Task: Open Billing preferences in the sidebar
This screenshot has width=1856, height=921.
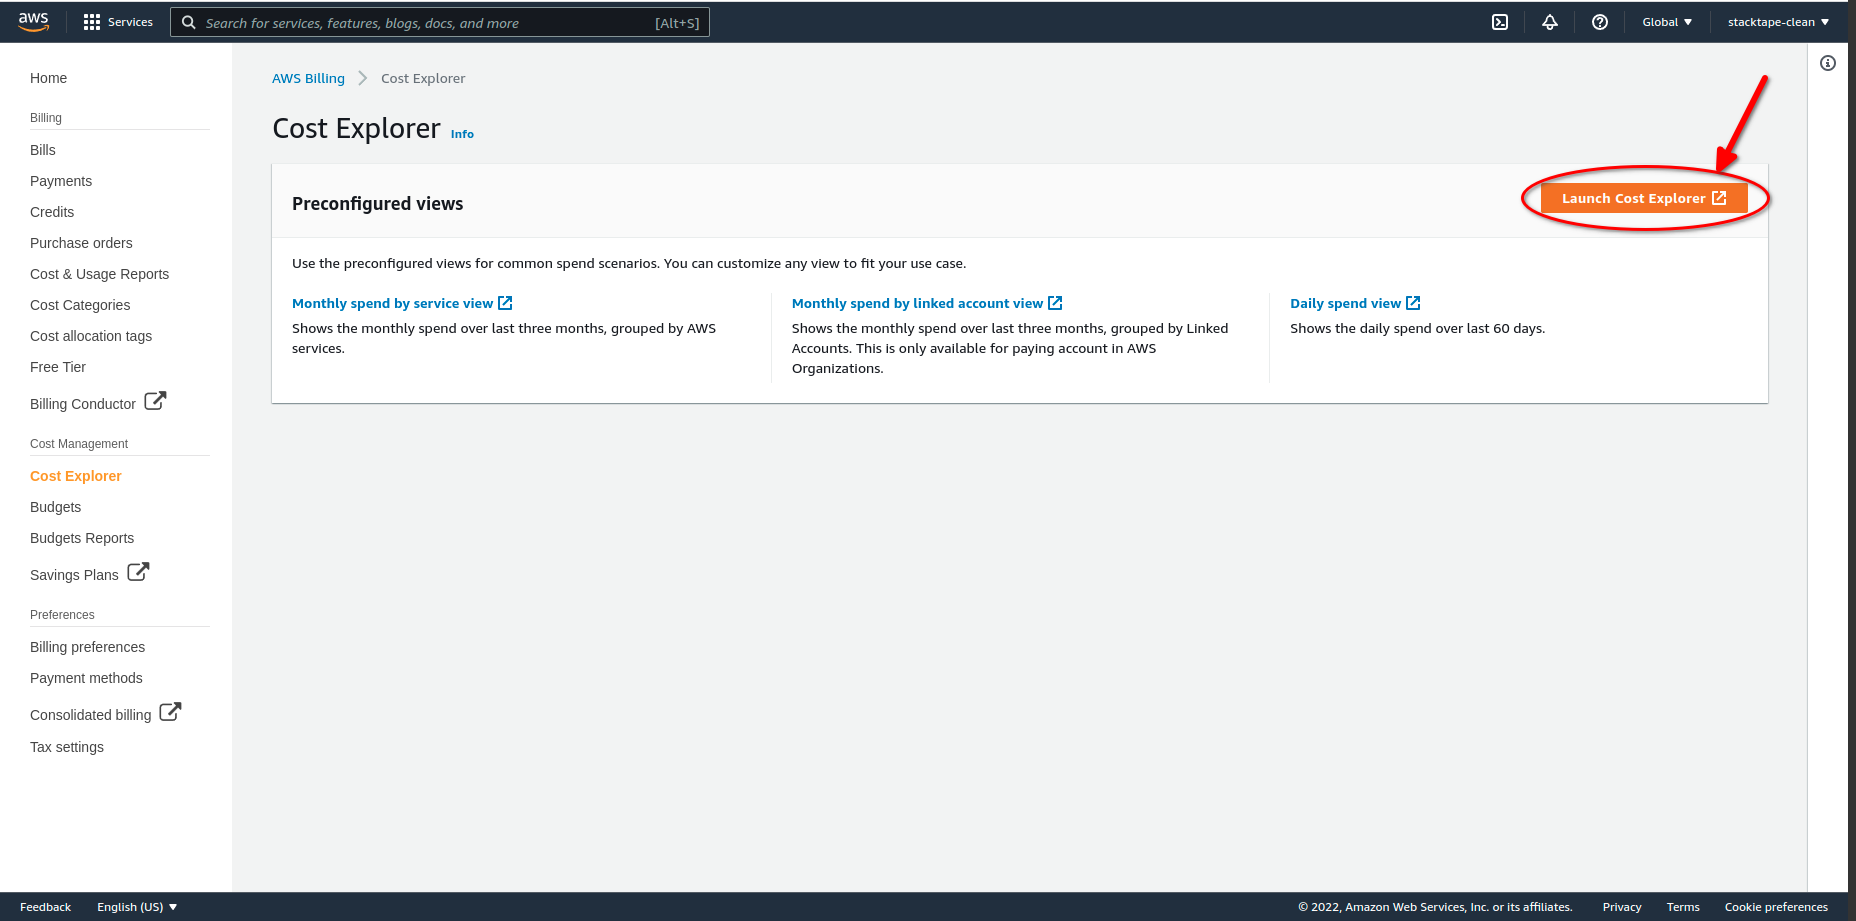Action: coord(87,647)
